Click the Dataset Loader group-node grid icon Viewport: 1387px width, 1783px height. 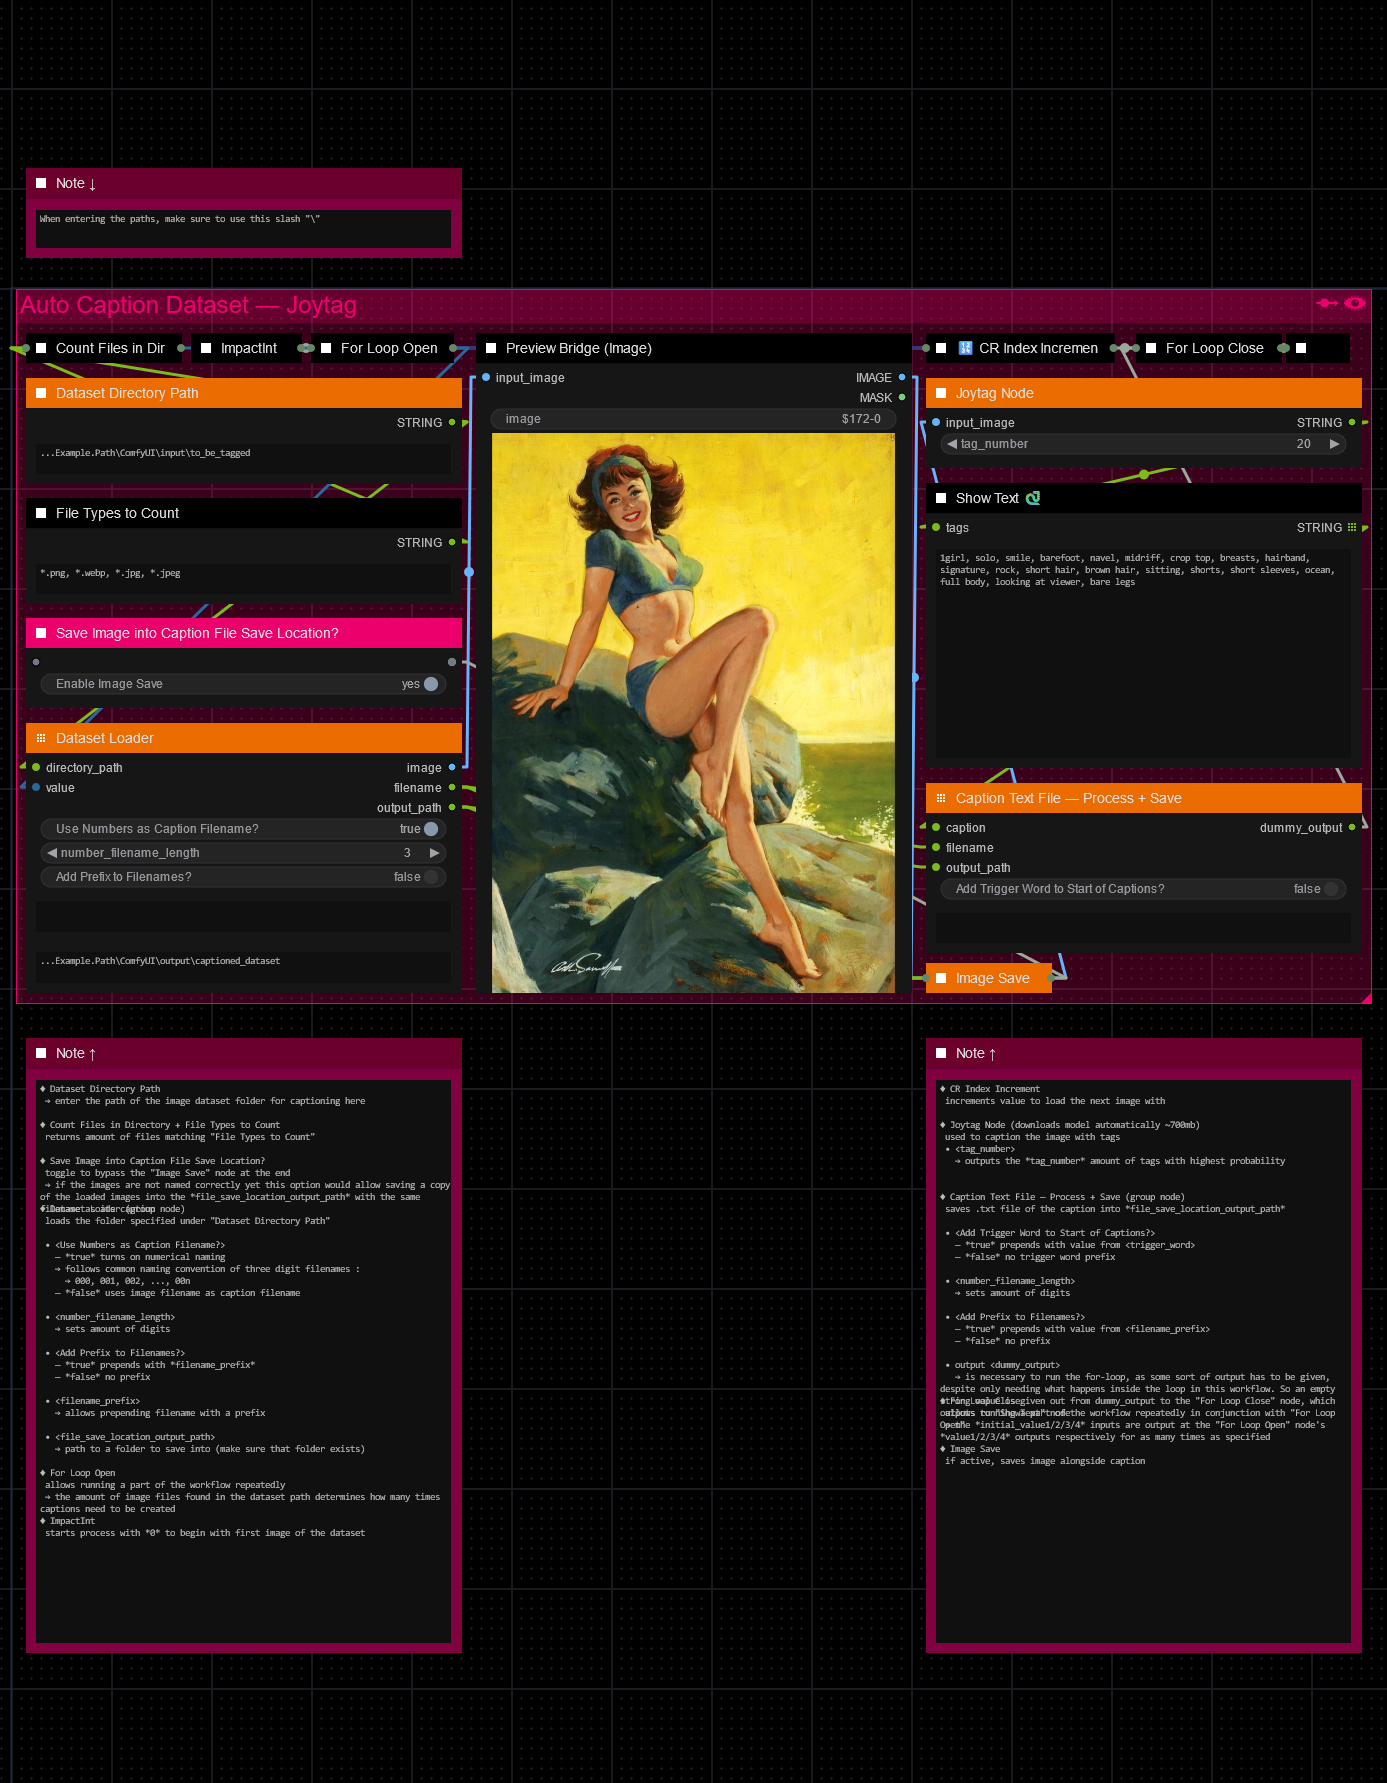click(41, 738)
